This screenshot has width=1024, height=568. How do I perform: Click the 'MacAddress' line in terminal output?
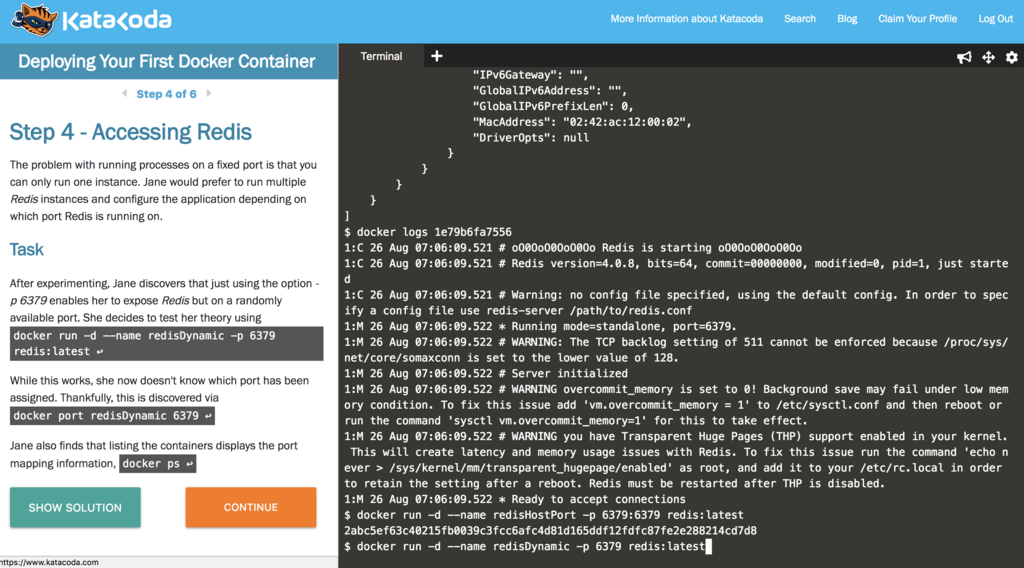582,122
